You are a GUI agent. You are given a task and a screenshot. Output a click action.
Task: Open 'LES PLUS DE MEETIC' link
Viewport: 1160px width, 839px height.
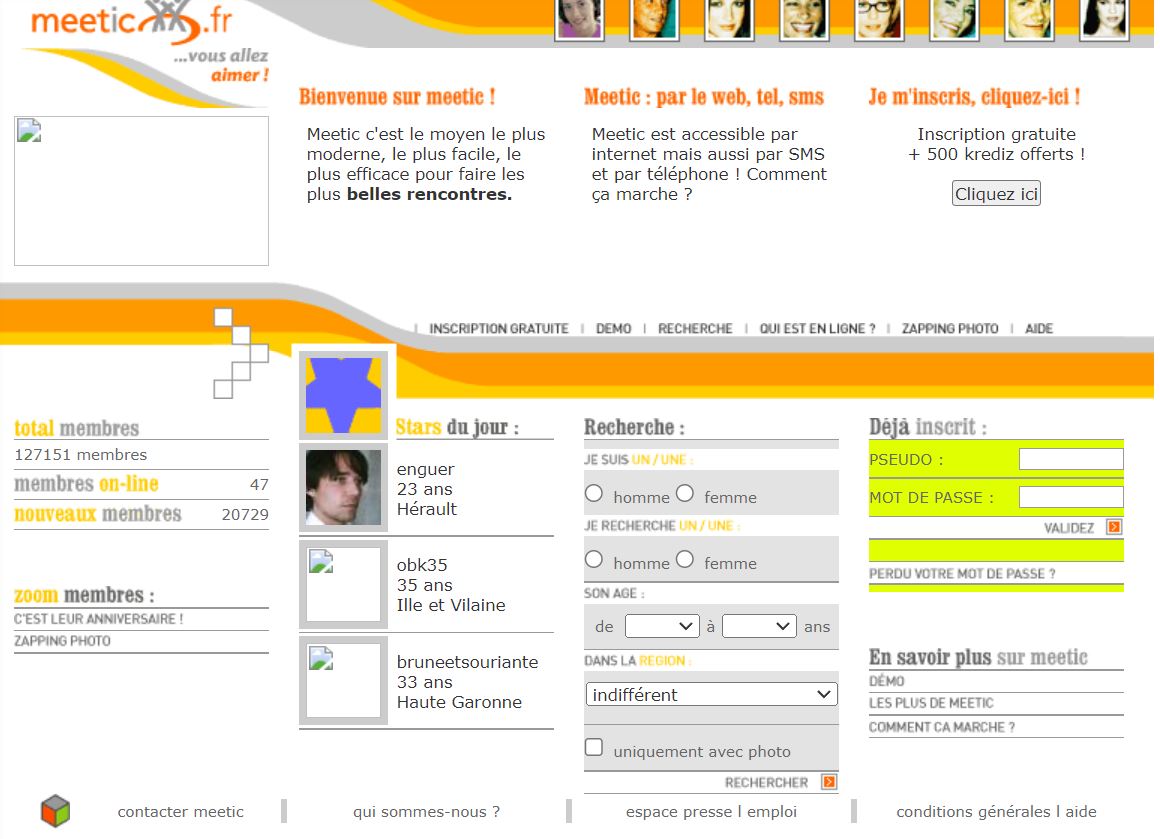point(931,703)
